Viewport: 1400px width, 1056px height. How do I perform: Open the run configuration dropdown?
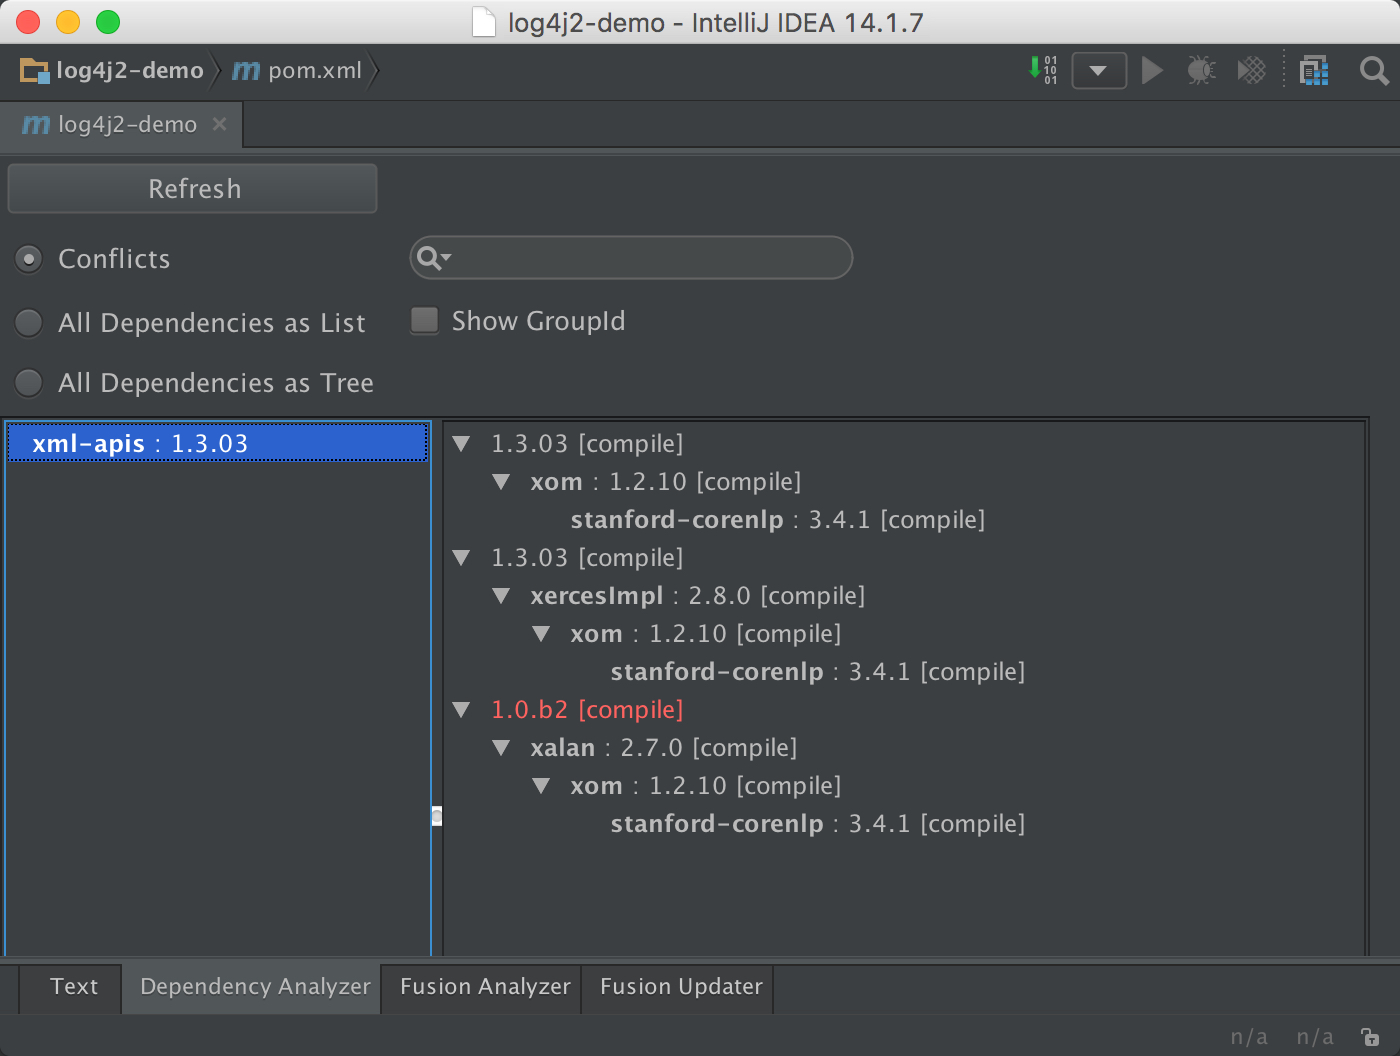pyautogui.click(x=1099, y=71)
